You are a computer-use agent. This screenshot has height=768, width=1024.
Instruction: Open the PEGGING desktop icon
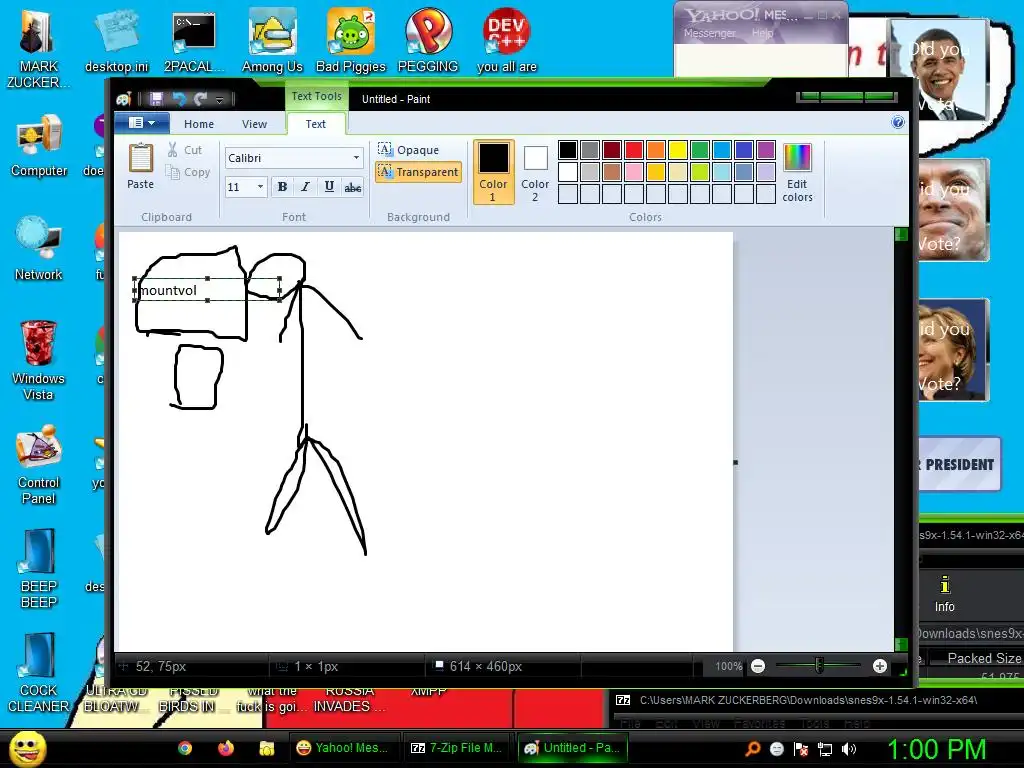point(428,40)
